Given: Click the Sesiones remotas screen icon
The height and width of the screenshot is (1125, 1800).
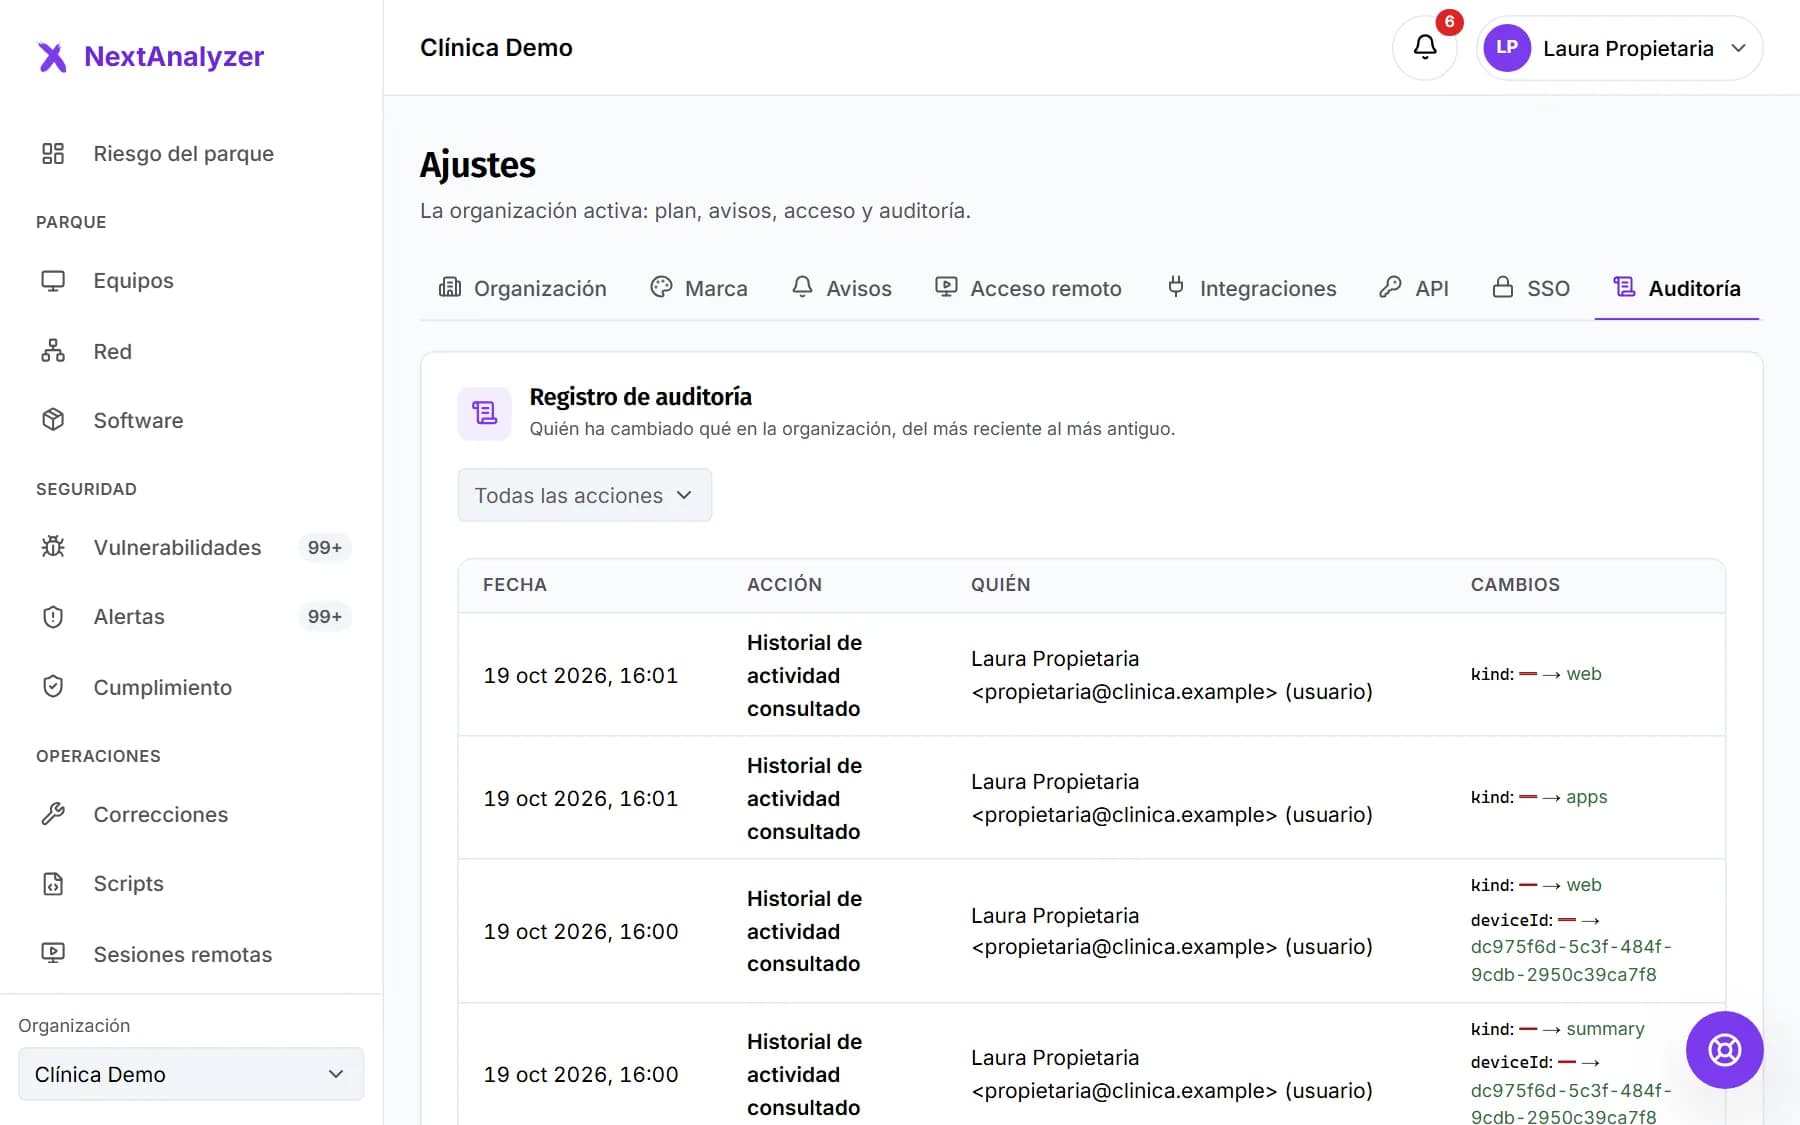Looking at the screenshot, I should tap(53, 954).
